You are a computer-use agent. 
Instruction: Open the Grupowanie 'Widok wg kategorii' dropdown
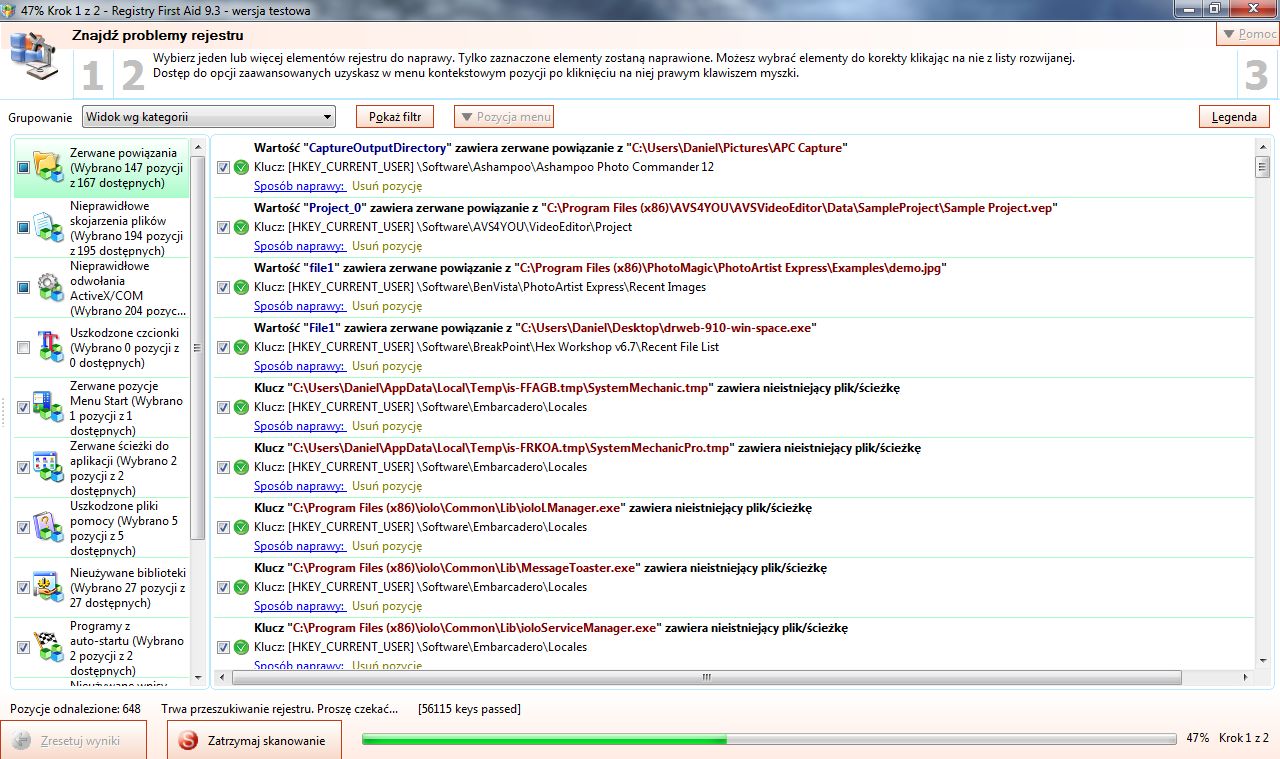208,117
